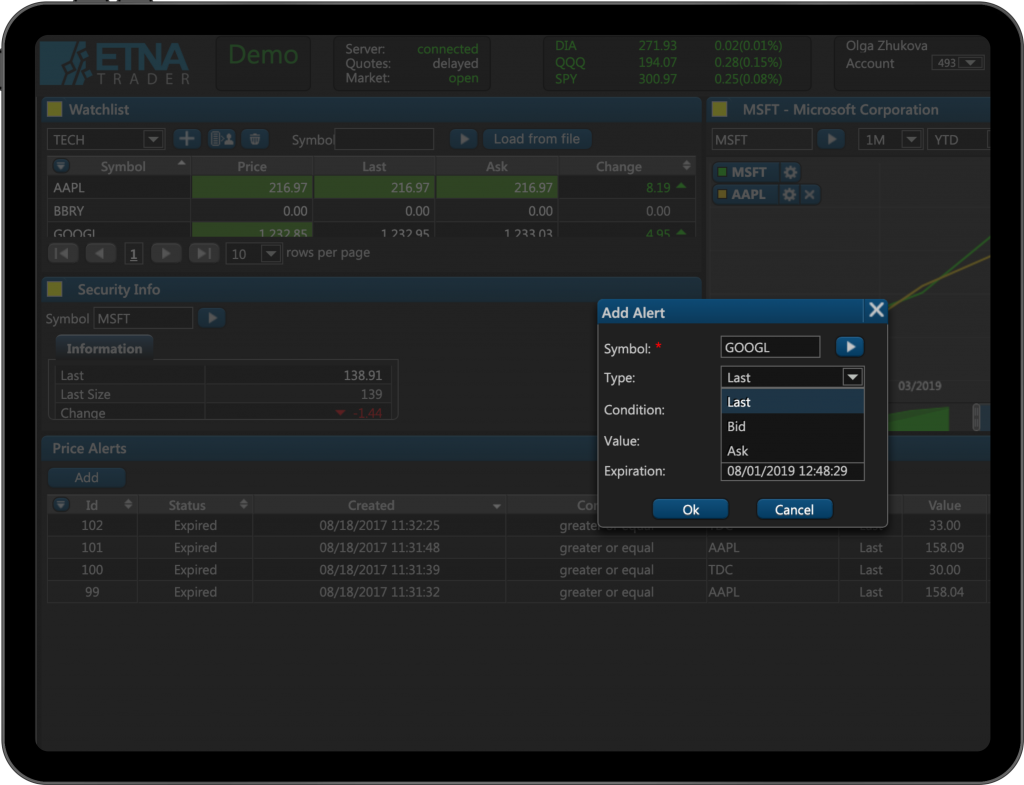1024x785 pixels.
Task: Select alert row with Id 99
Action: tap(517, 592)
